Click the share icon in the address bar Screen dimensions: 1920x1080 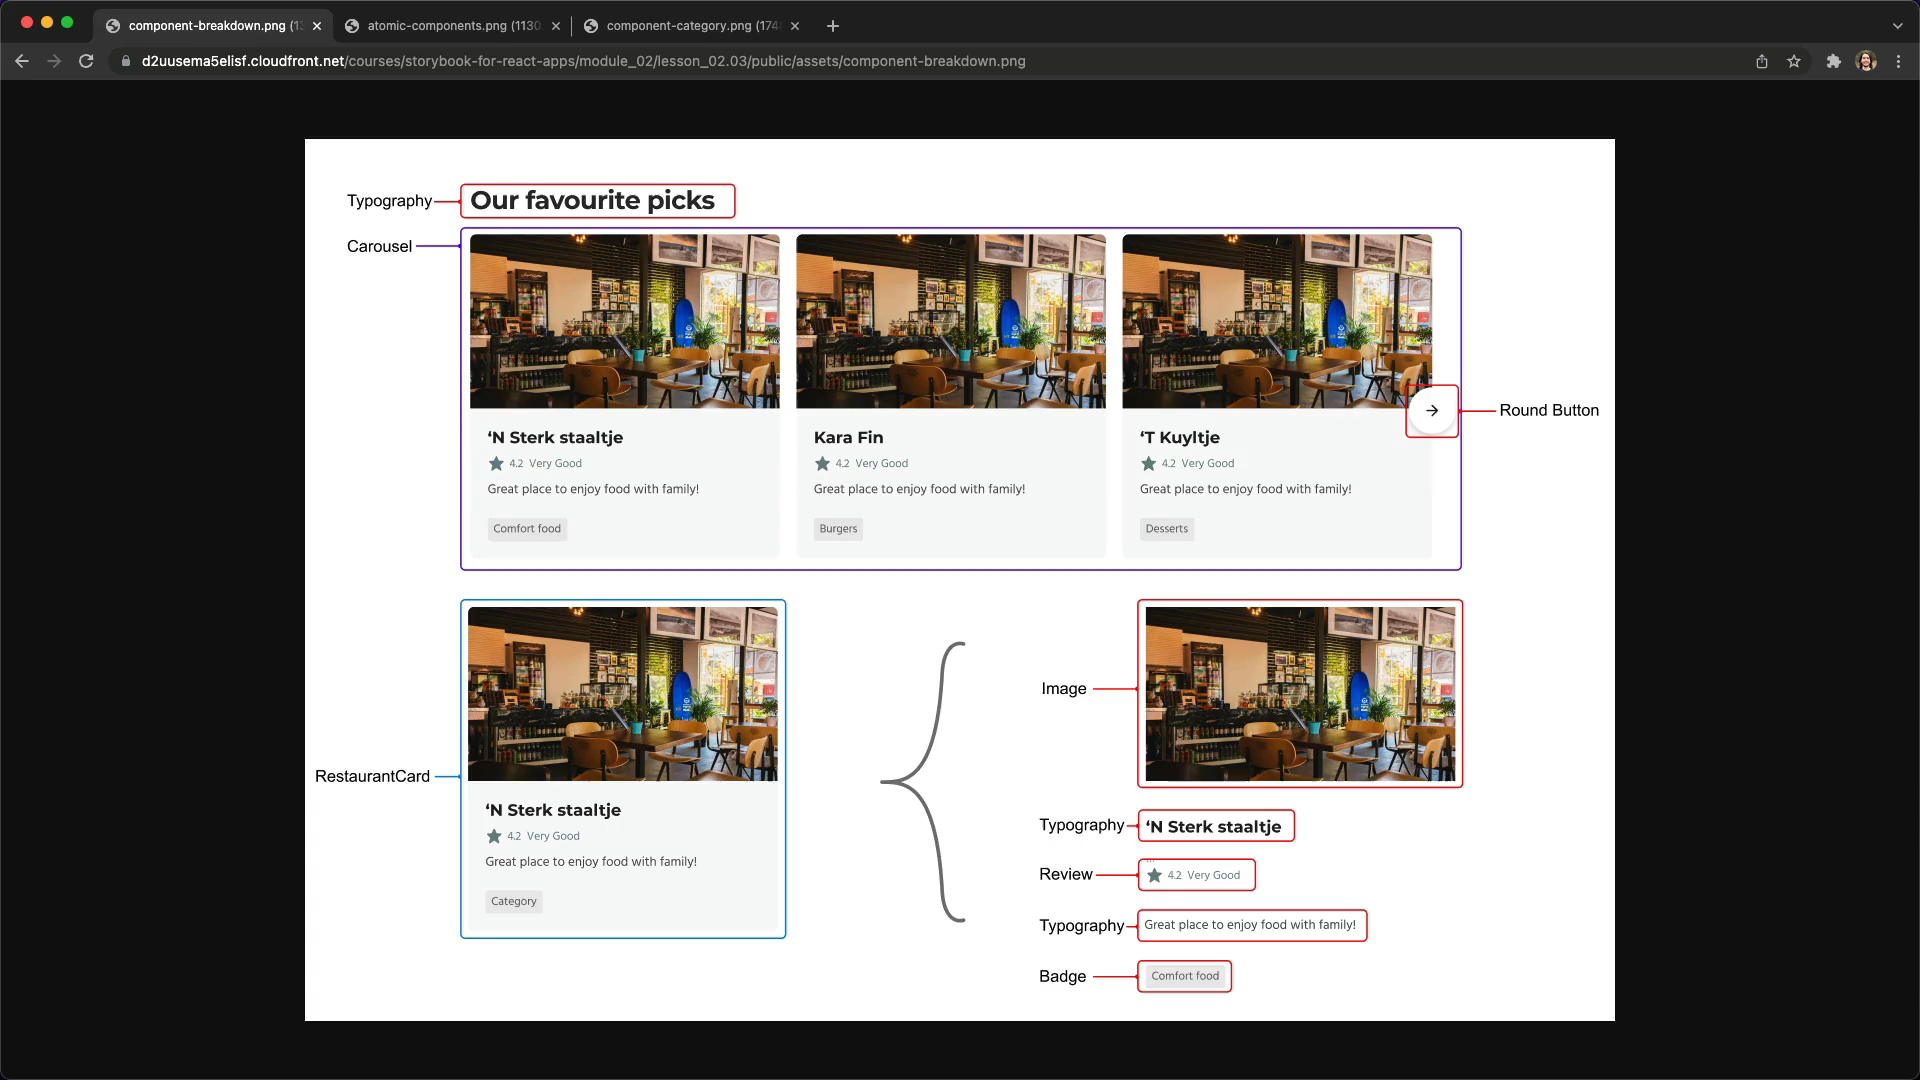[1762, 61]
